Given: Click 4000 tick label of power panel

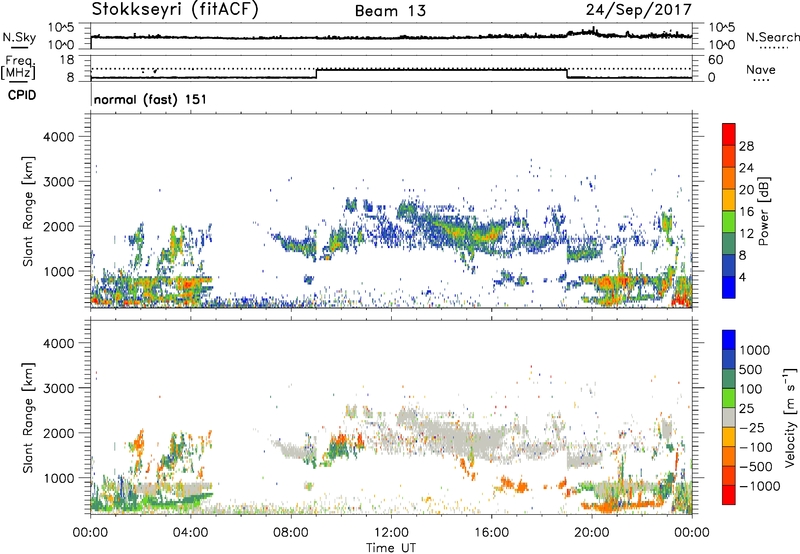Looking at the screenshot, I should point(58,137).
